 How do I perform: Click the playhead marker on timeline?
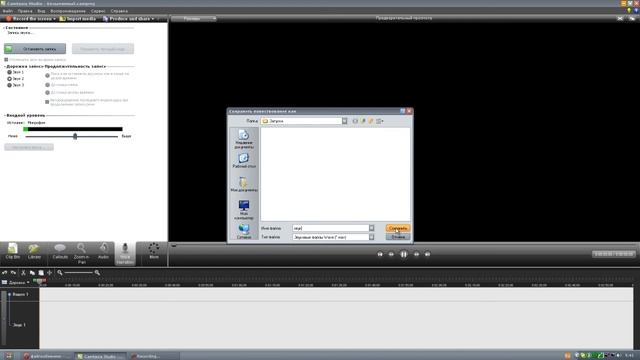coord(40,281)
